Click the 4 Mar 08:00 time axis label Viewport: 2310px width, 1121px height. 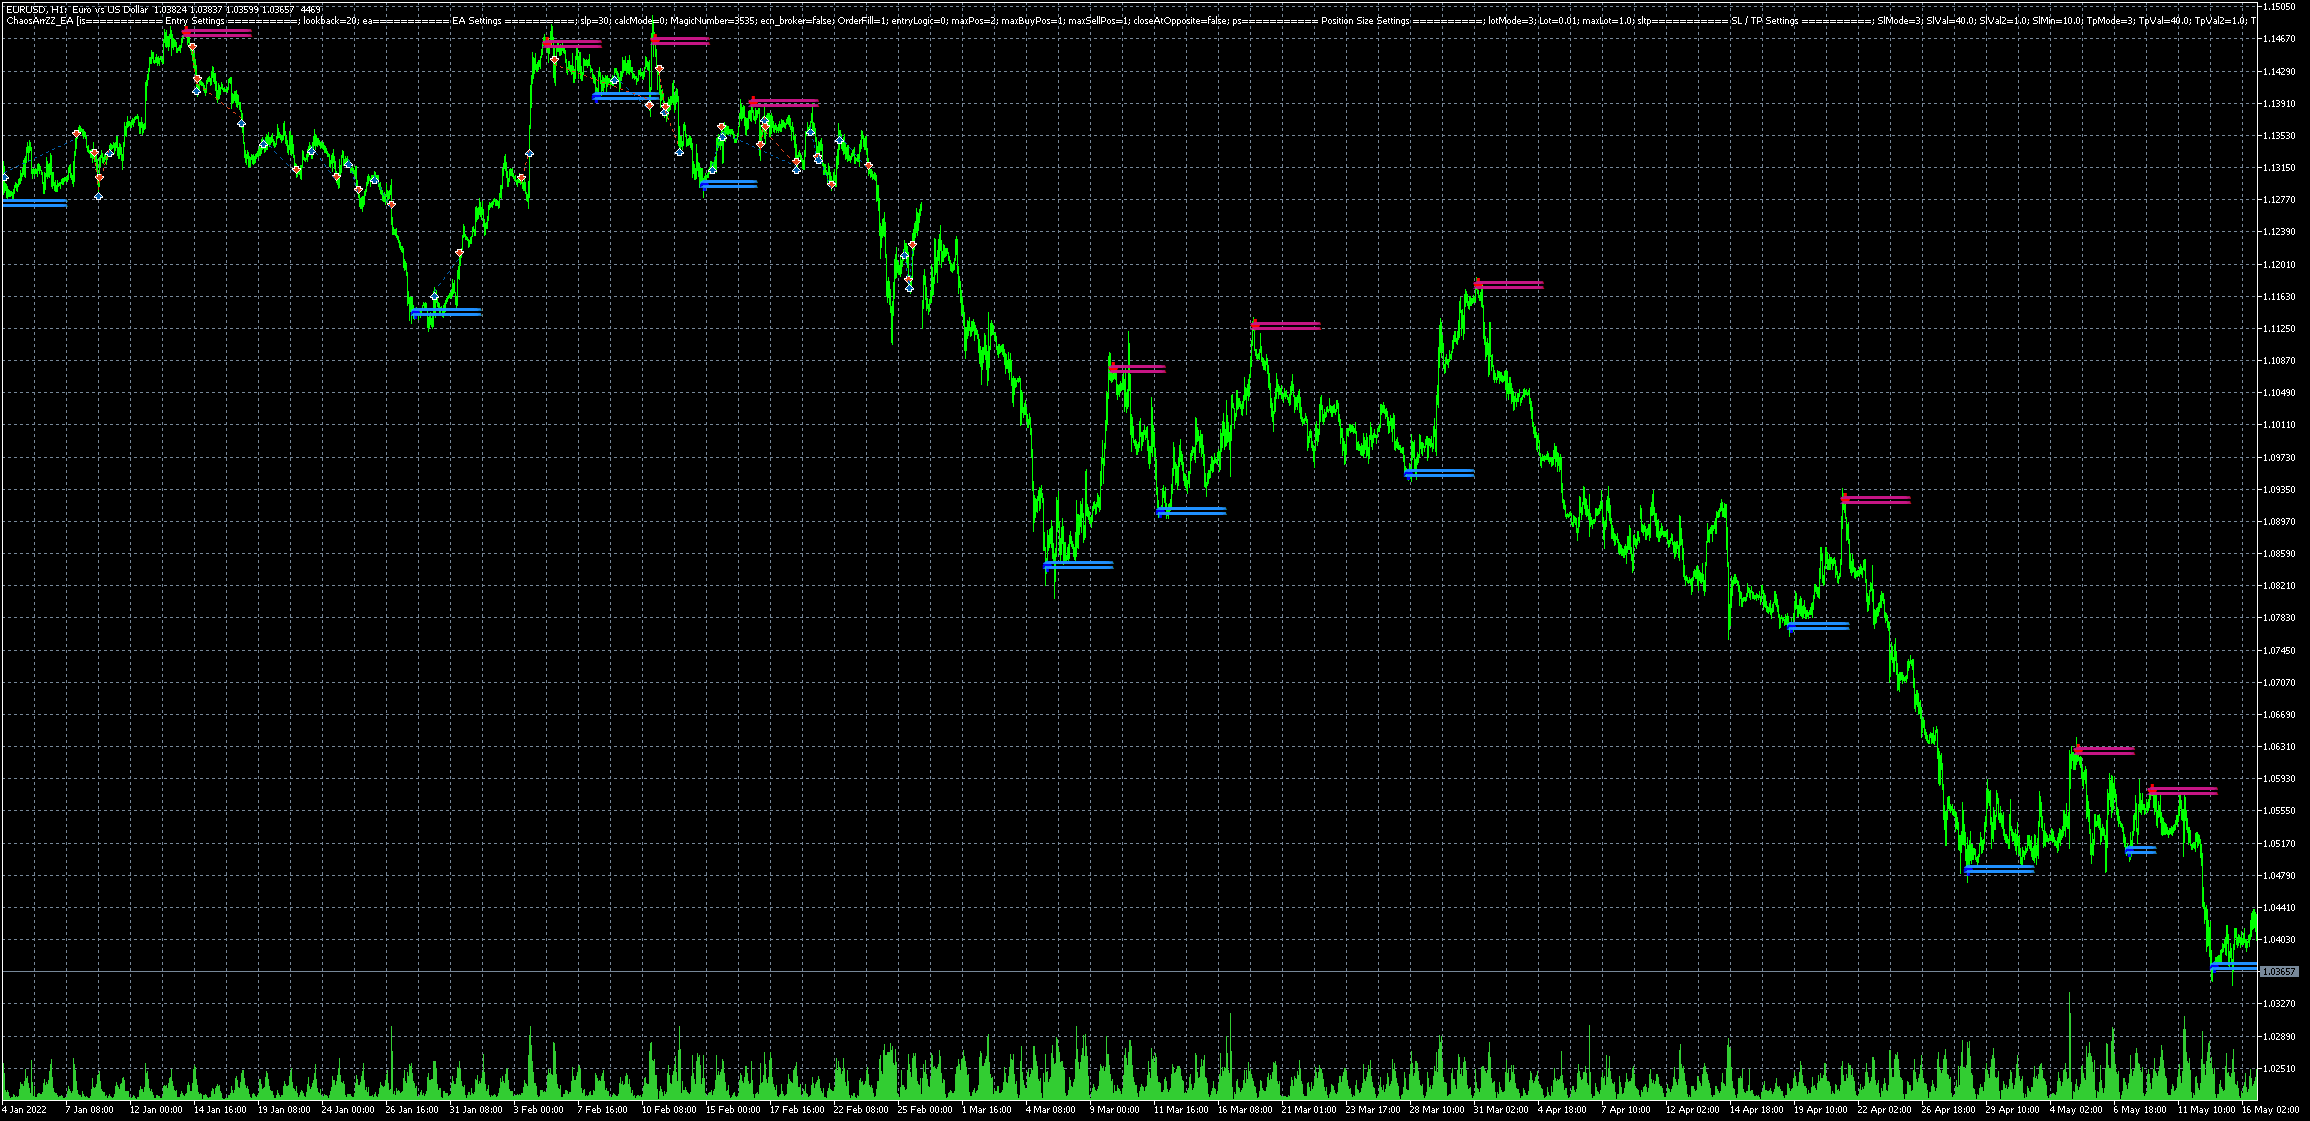pyautogui.click(x=1050, y=1109)
